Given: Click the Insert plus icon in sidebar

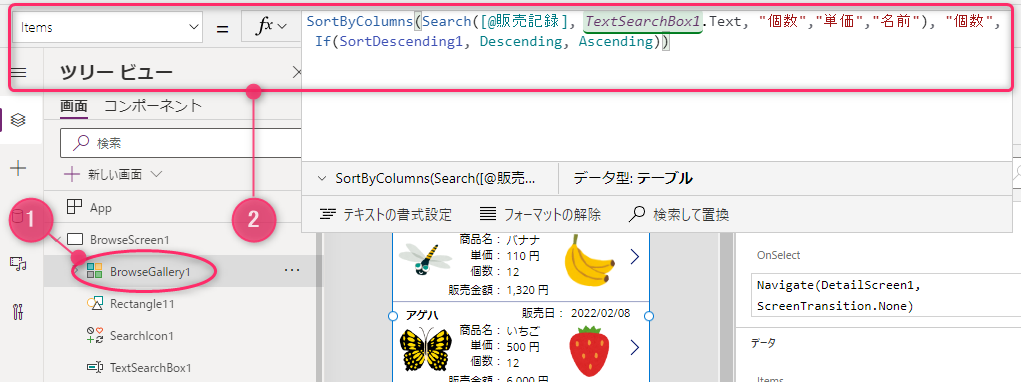Looking at the screenshot, I should pos(19,169).
